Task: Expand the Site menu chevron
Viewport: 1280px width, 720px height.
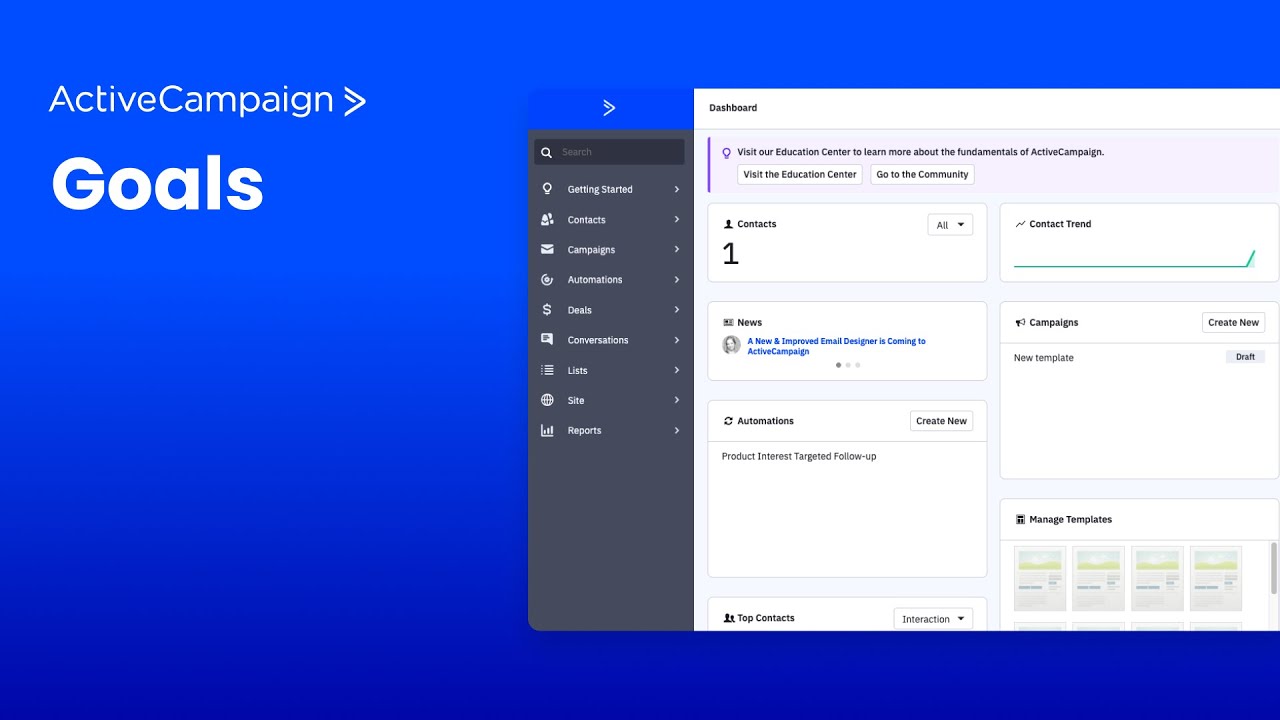Action: (677, 400)
